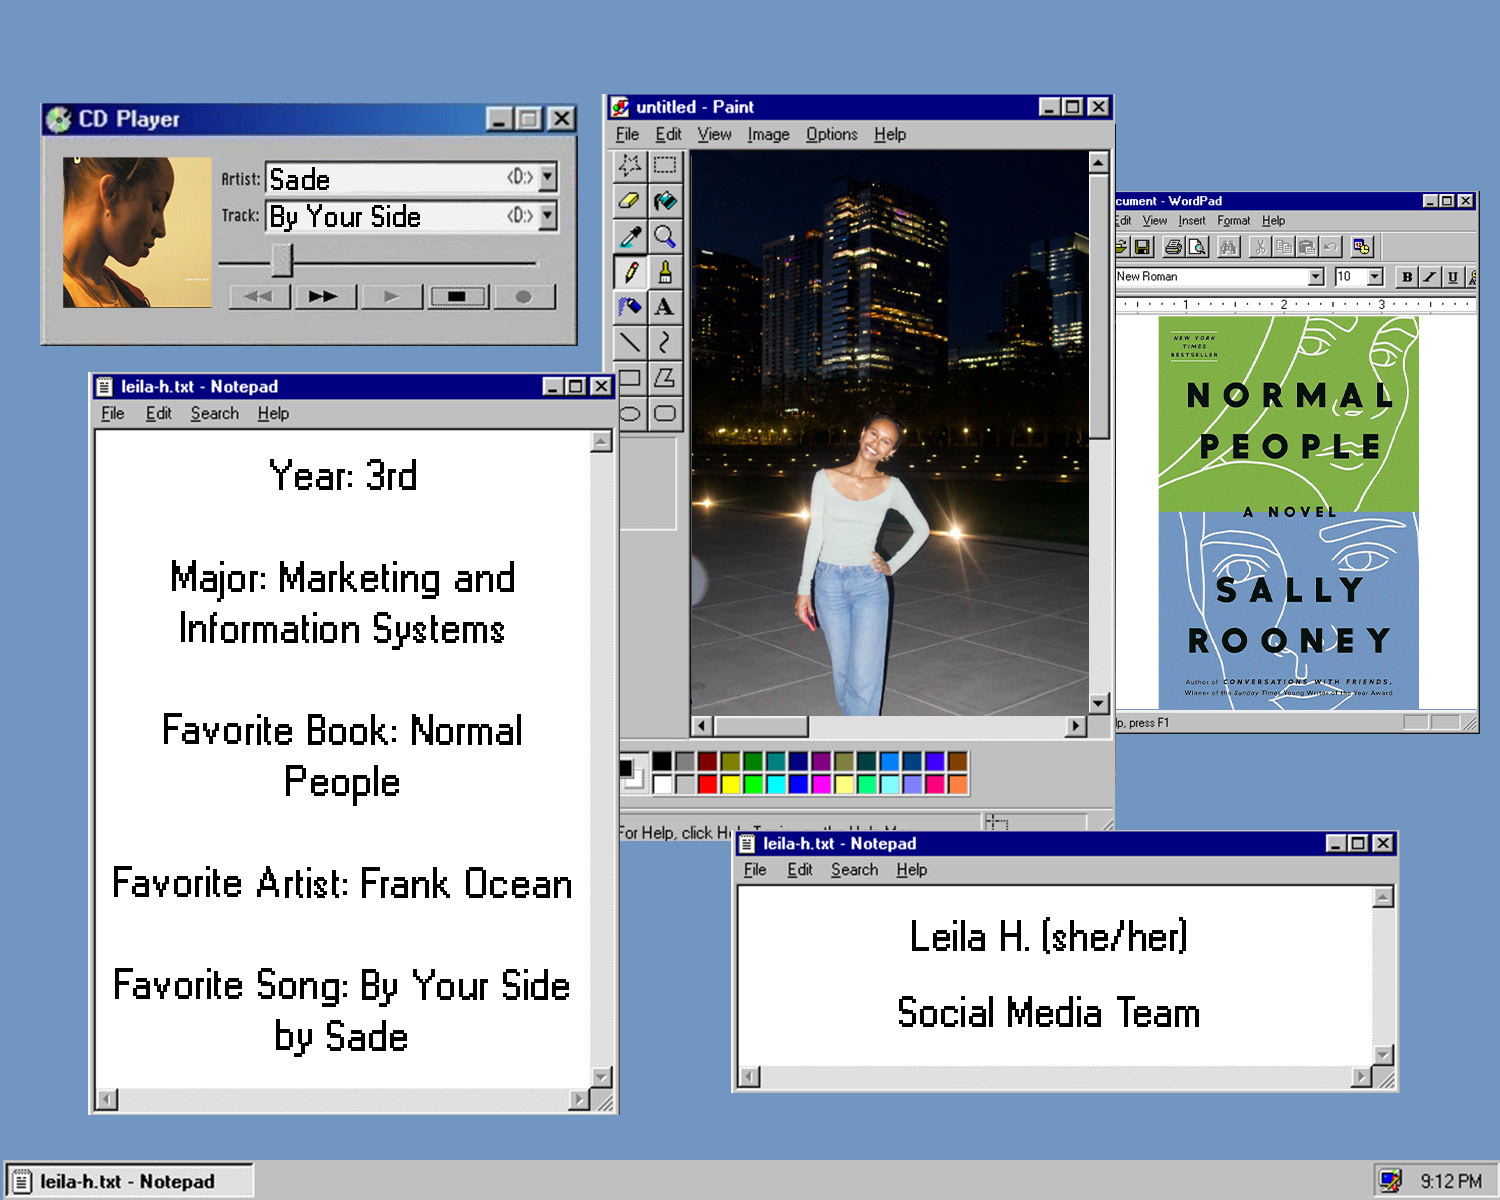
Task: Click the Paste icon in WordPad
Action: tap(1307, 246)
